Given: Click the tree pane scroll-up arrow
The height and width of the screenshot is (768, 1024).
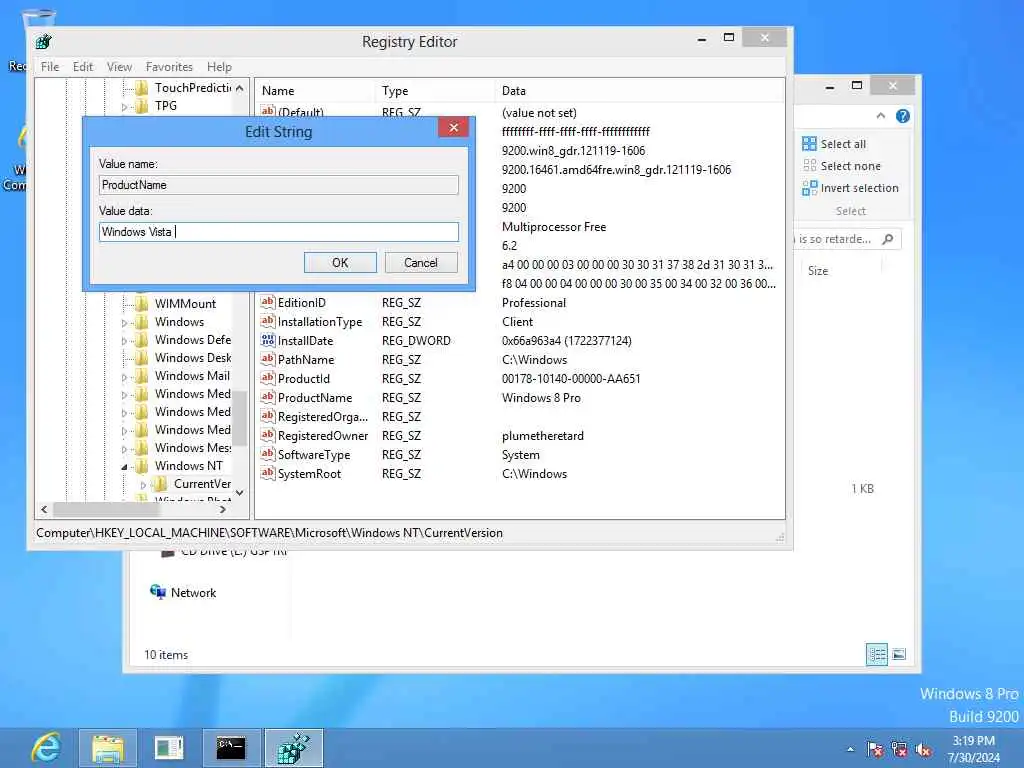Looking at the screenshot, I should [x=240, y=88].
